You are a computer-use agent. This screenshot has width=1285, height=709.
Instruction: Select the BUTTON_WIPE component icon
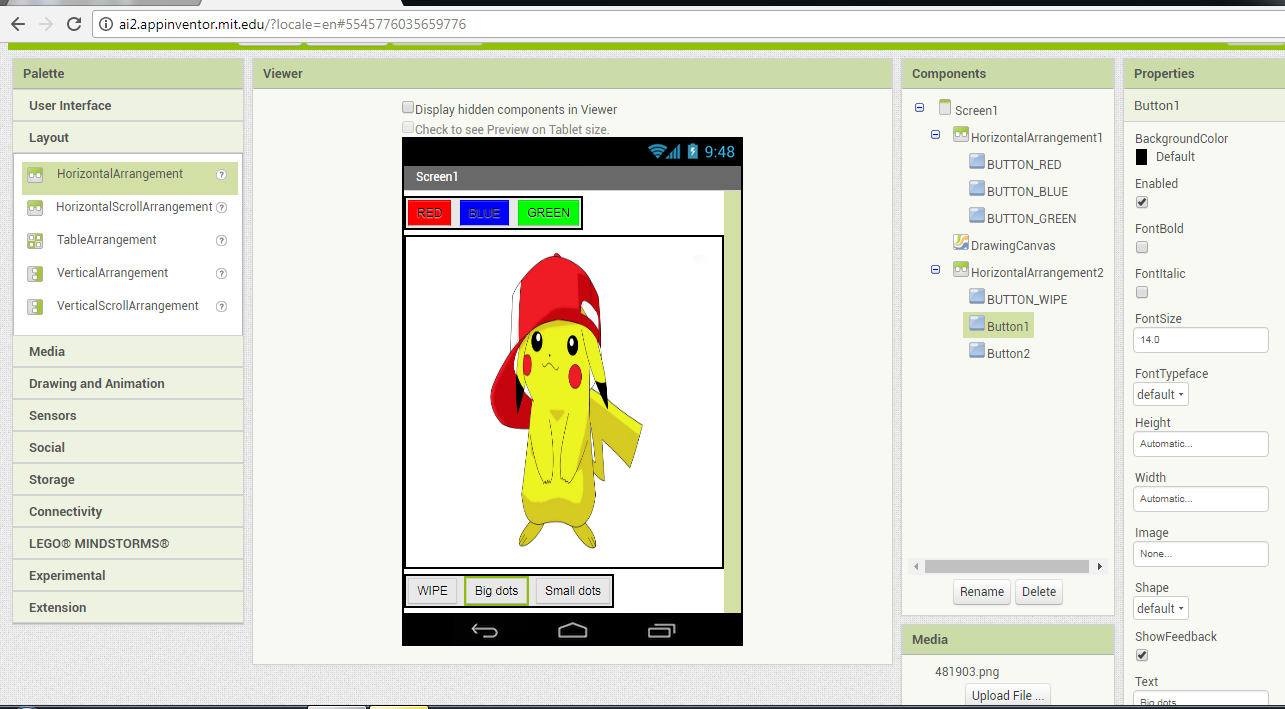977,296
